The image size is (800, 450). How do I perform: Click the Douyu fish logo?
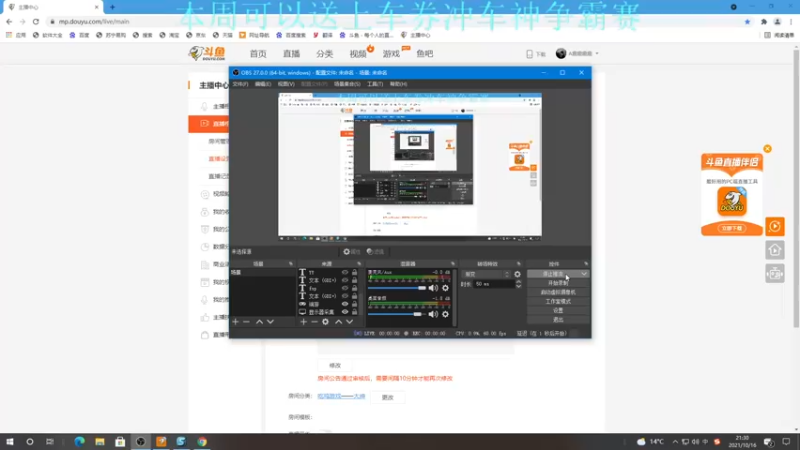coord(207,53)
